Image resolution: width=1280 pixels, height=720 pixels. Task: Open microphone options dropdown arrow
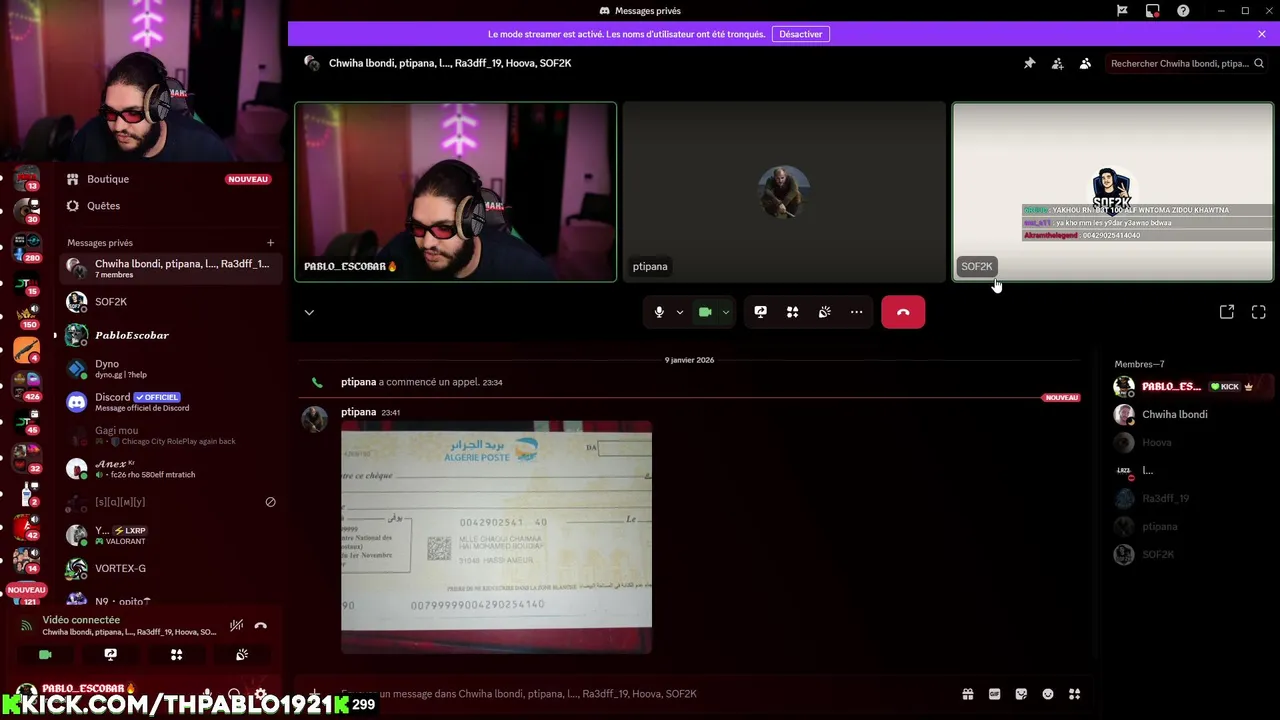[x=680, y=312]
